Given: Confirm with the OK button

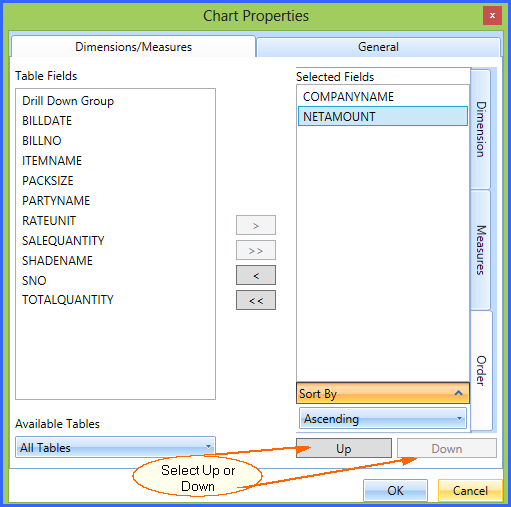Looking at the screenshot, I should tap(395, 490).
